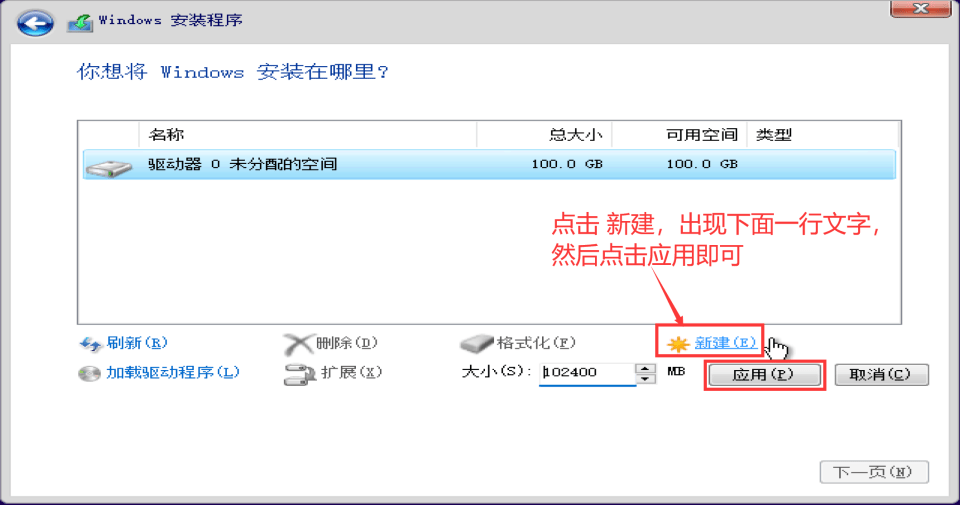Select the 驱动器 0 未分配的空间 row
The image size is (960, 505).
click(x=489, y=164)
